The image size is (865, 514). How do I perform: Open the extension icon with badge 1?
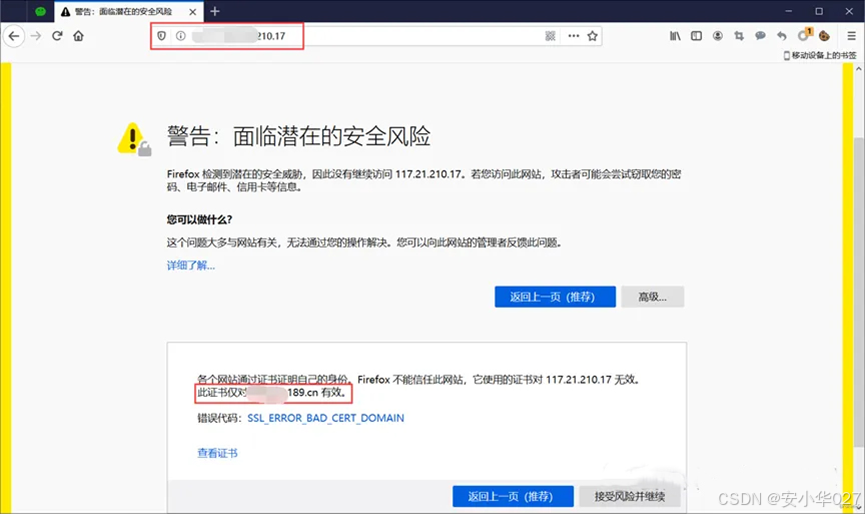(x=804, y=35)
